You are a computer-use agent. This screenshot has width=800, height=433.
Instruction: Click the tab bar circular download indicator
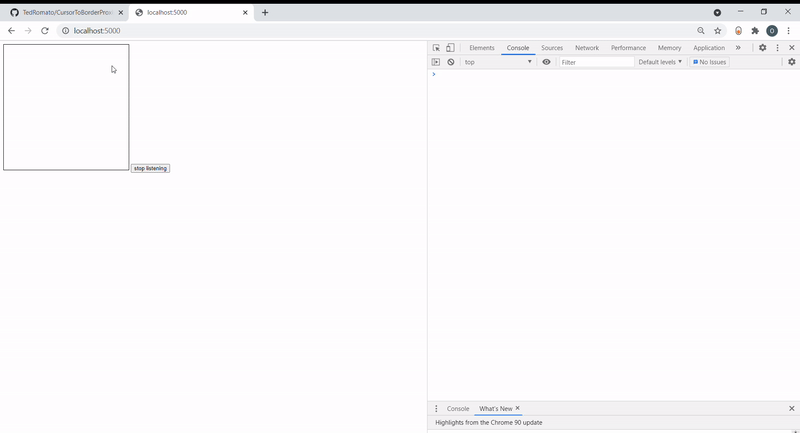717,13
